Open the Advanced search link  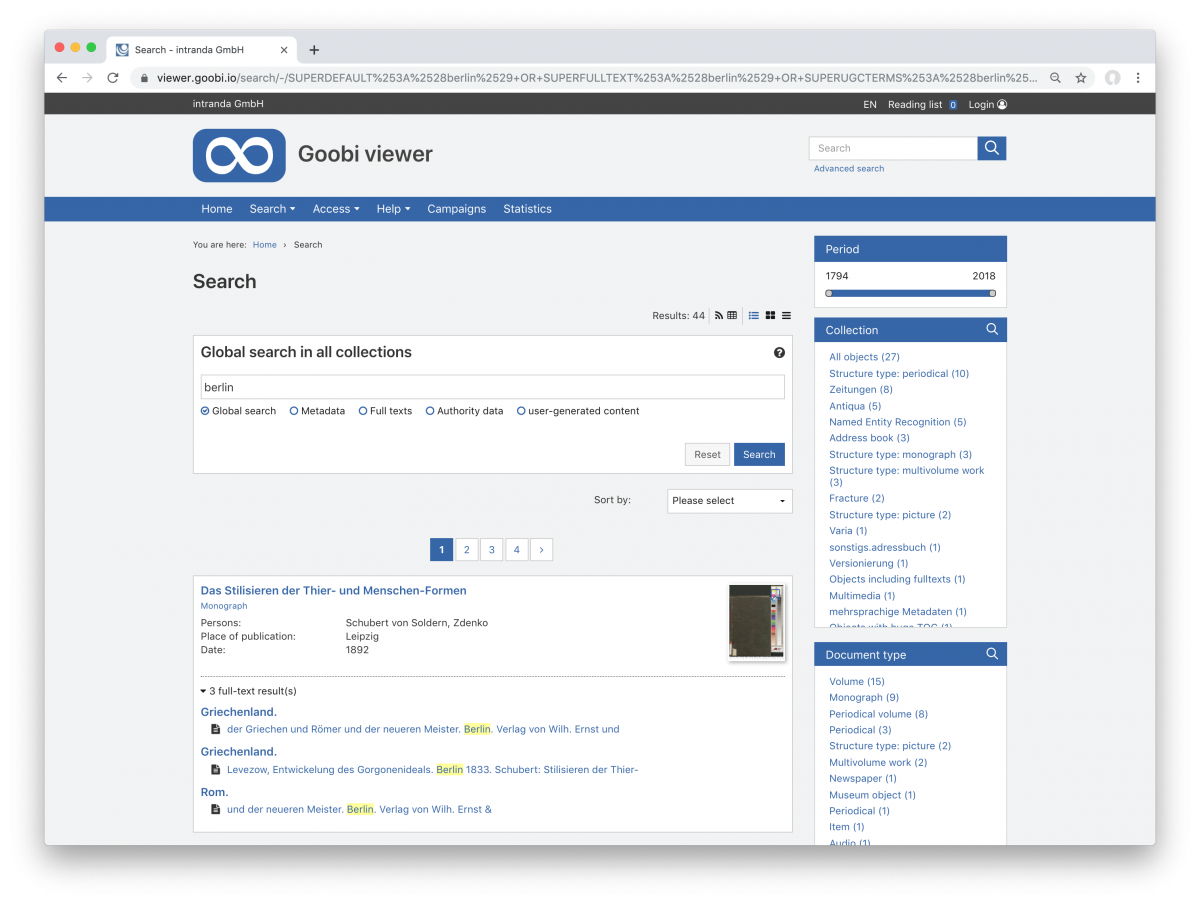pyautogui.click(x=848, y=168)
